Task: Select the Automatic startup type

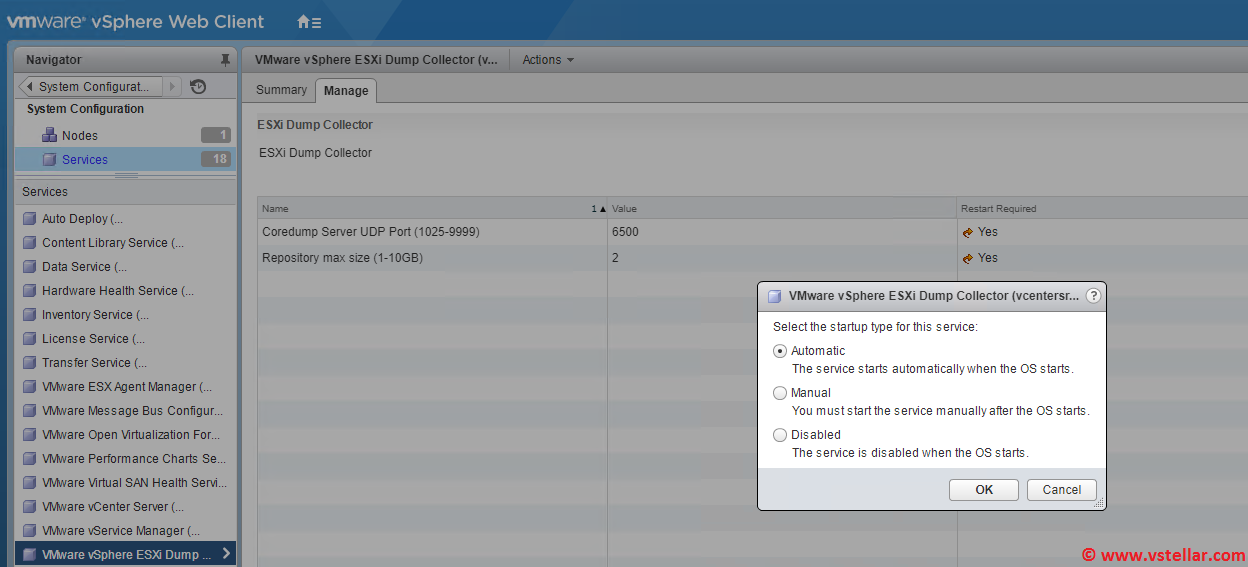Action: coord(780,351)
